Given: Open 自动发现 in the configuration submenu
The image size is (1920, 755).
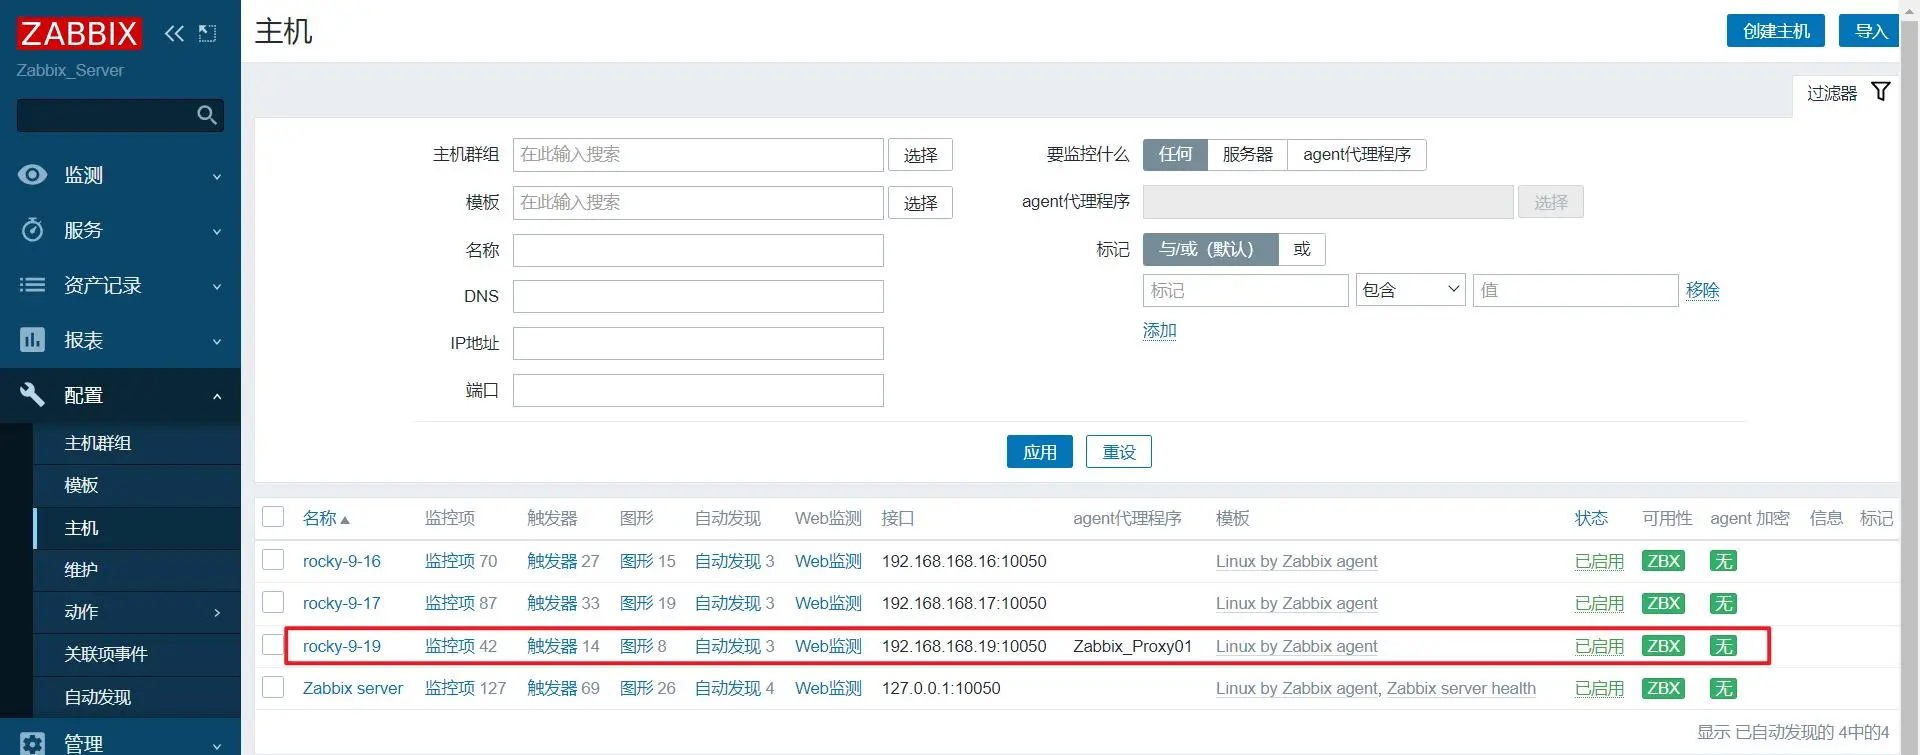Looking at the screenshot, I should point(98,697).
